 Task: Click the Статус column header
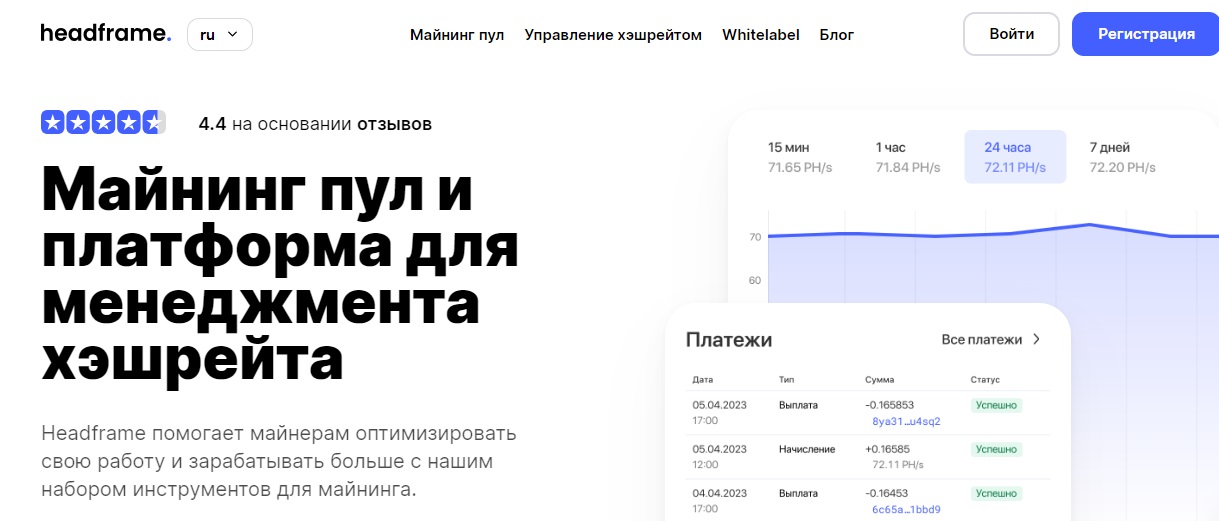[985, 380]
